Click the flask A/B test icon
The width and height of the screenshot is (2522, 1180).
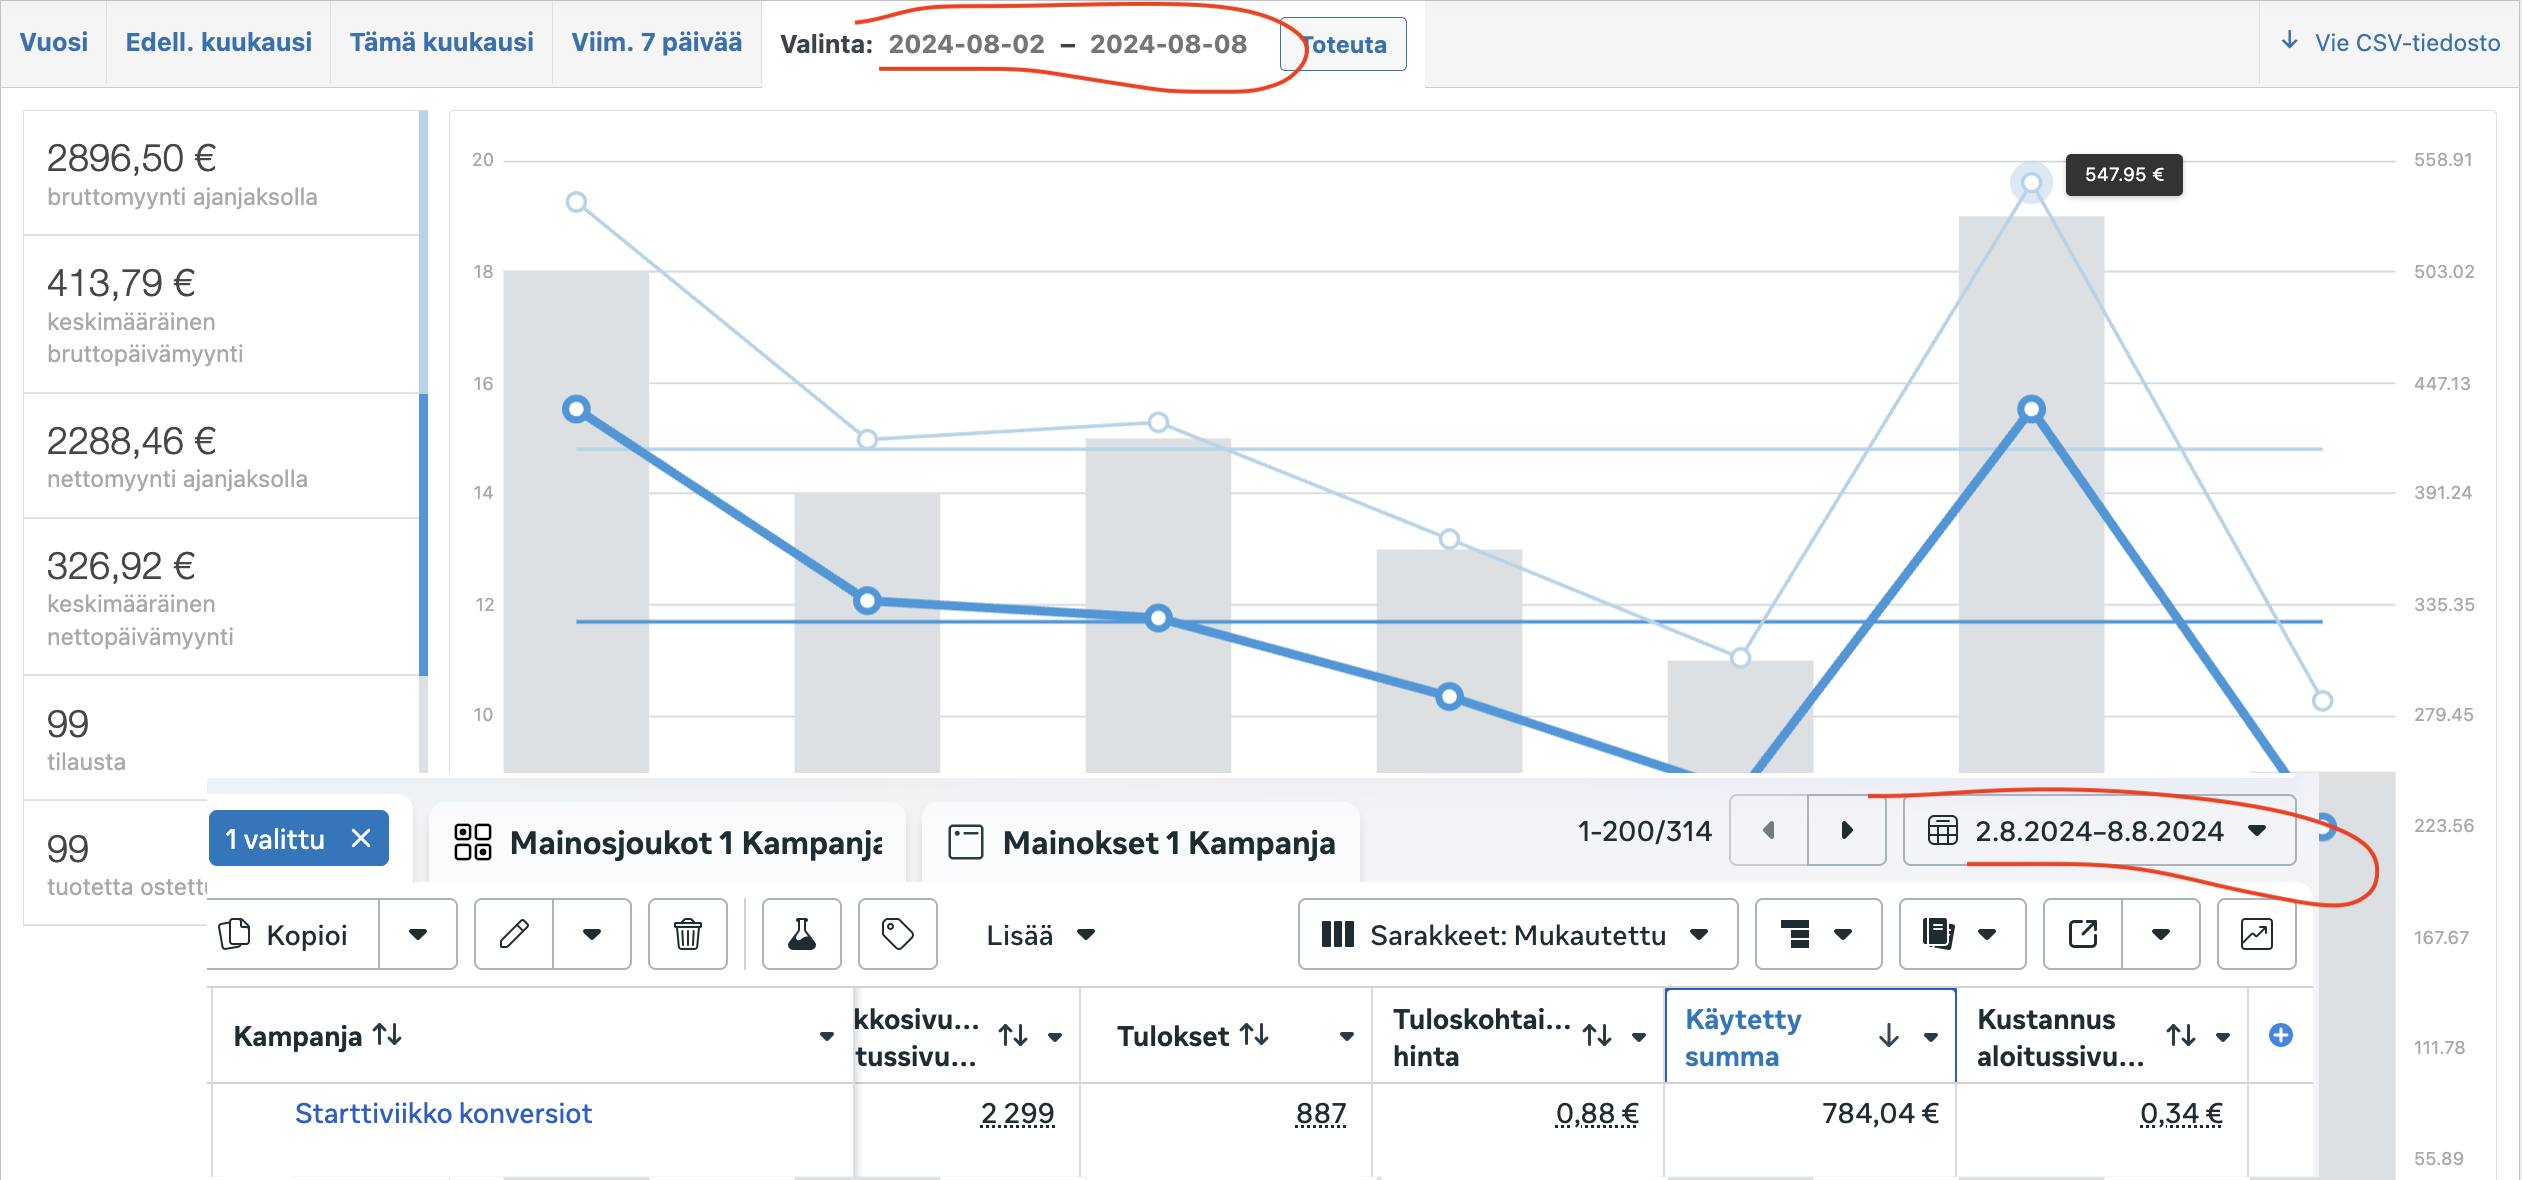pos(801,934)
